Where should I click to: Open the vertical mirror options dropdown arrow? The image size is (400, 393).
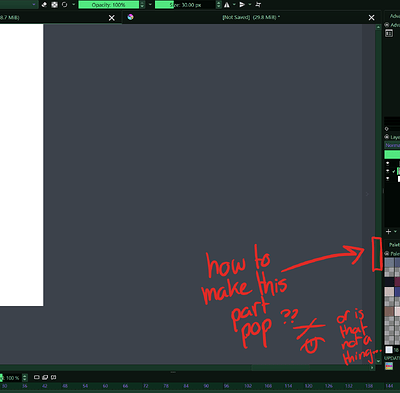tap(250, 5)
